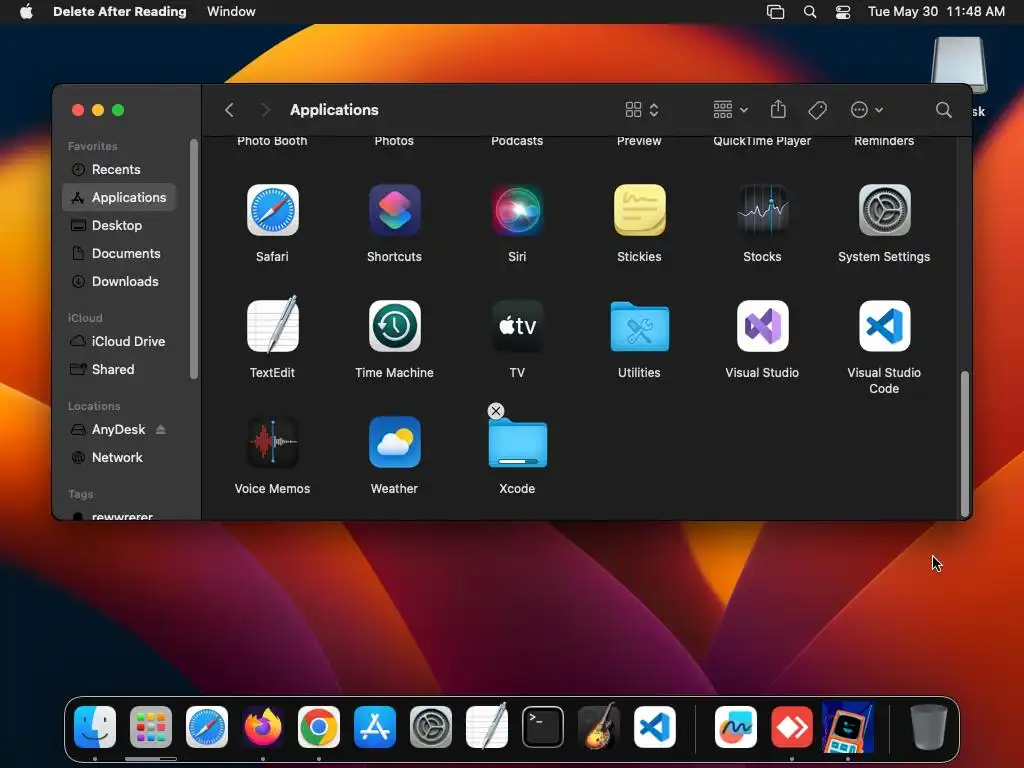Eject the AnyDesk volume
This screenshot has width=1024, height=768.
pos(161,429)
